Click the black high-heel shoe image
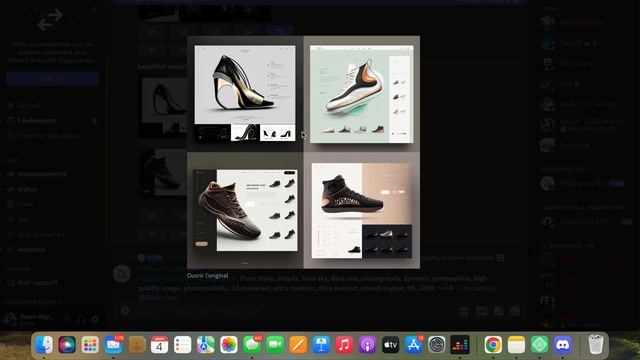Screen dimensions: 640x360 pyautogui.click(x=245, y=93)
